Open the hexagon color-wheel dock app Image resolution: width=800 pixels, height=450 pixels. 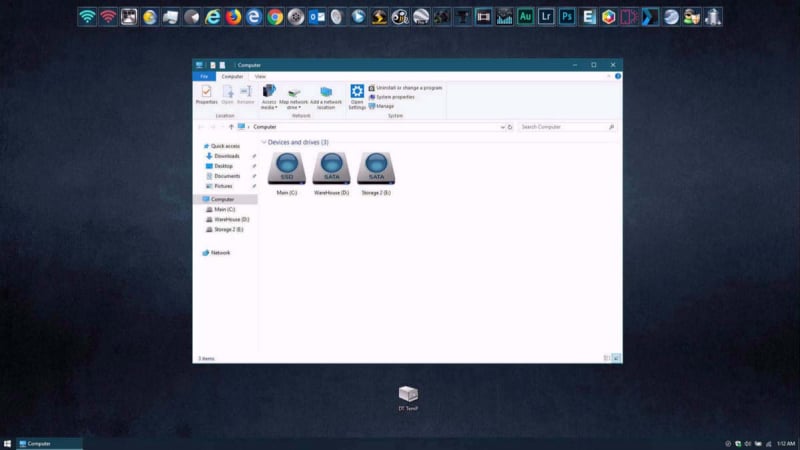(x=608, y=17)
